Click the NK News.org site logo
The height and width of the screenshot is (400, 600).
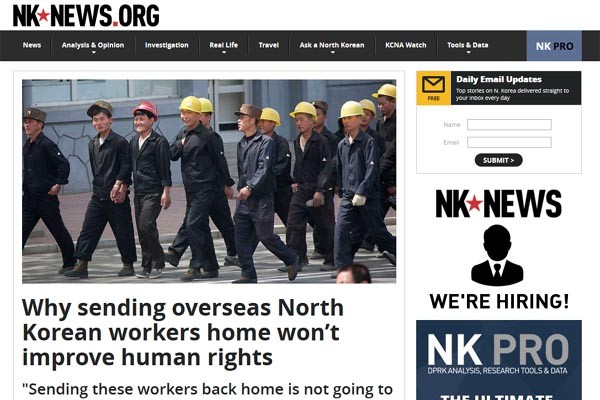coord(86,16)
